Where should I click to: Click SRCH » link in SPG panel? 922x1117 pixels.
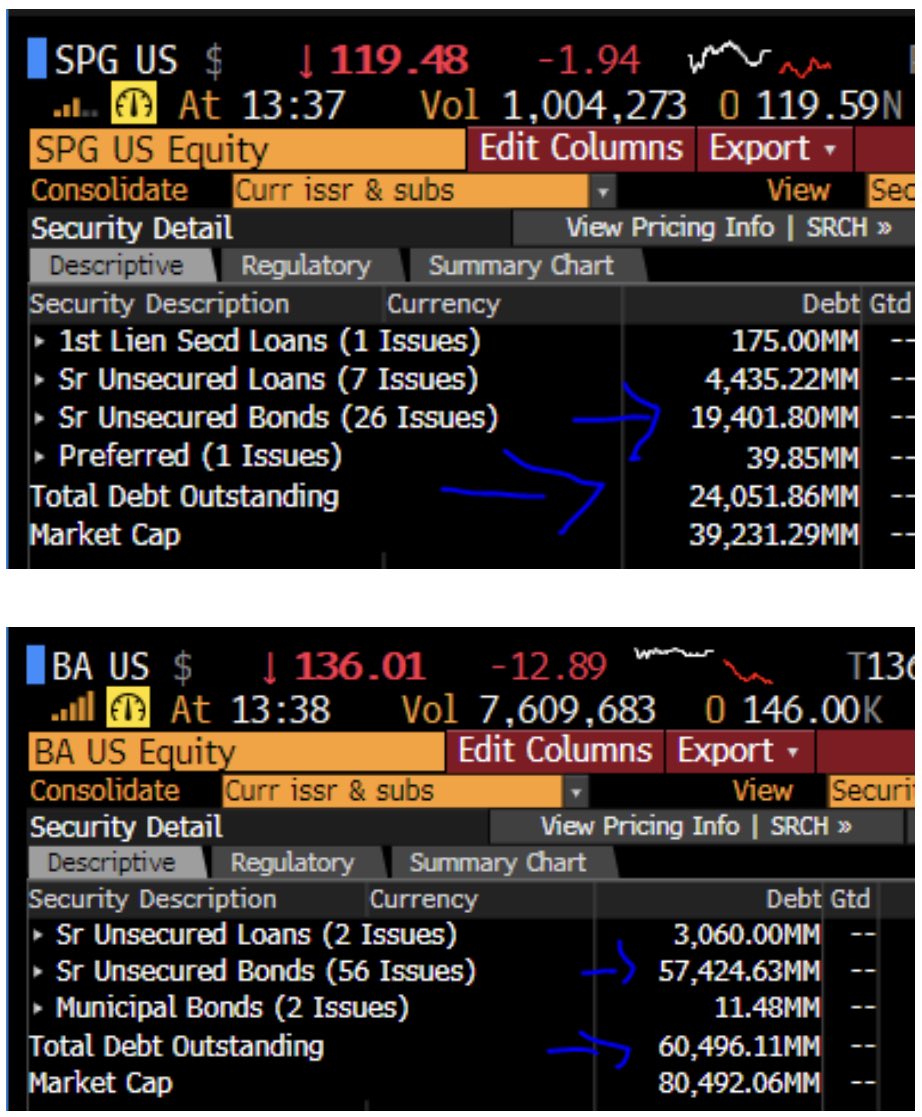tap(849, 227)
